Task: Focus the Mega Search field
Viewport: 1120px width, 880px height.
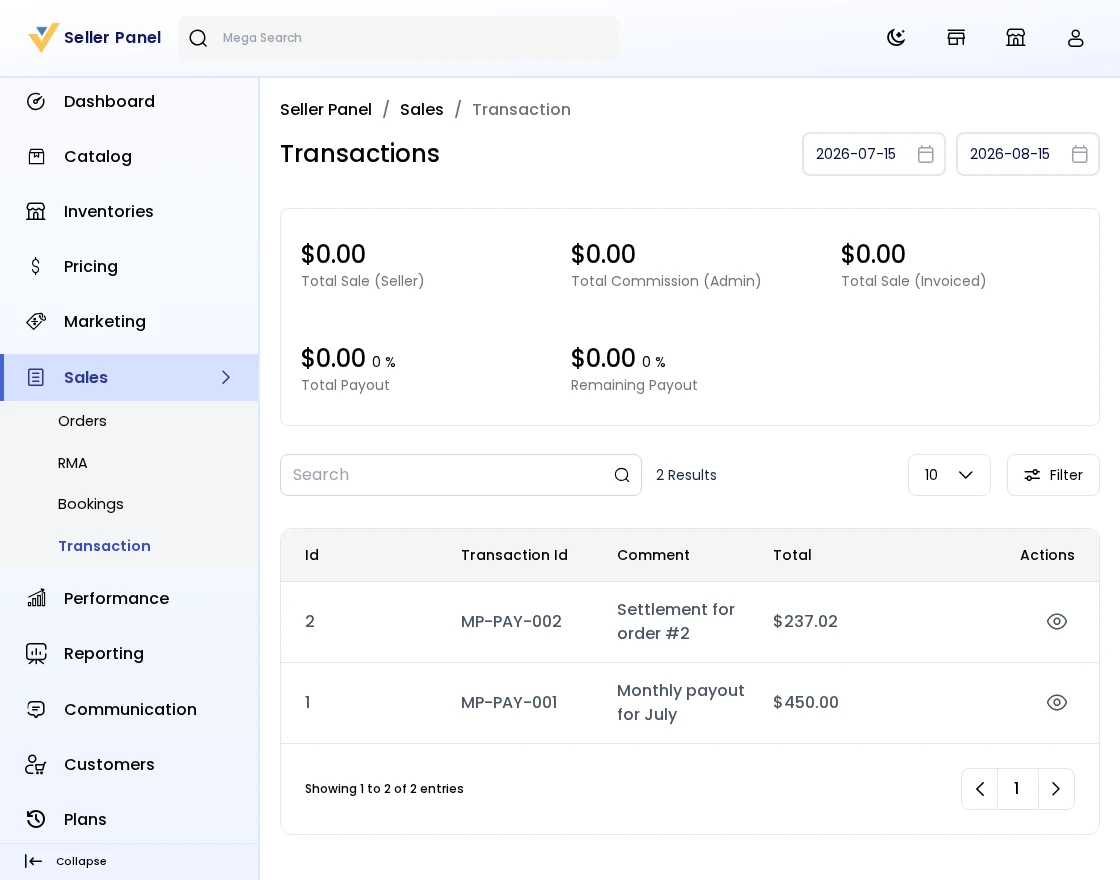Action: coord(398,38)
